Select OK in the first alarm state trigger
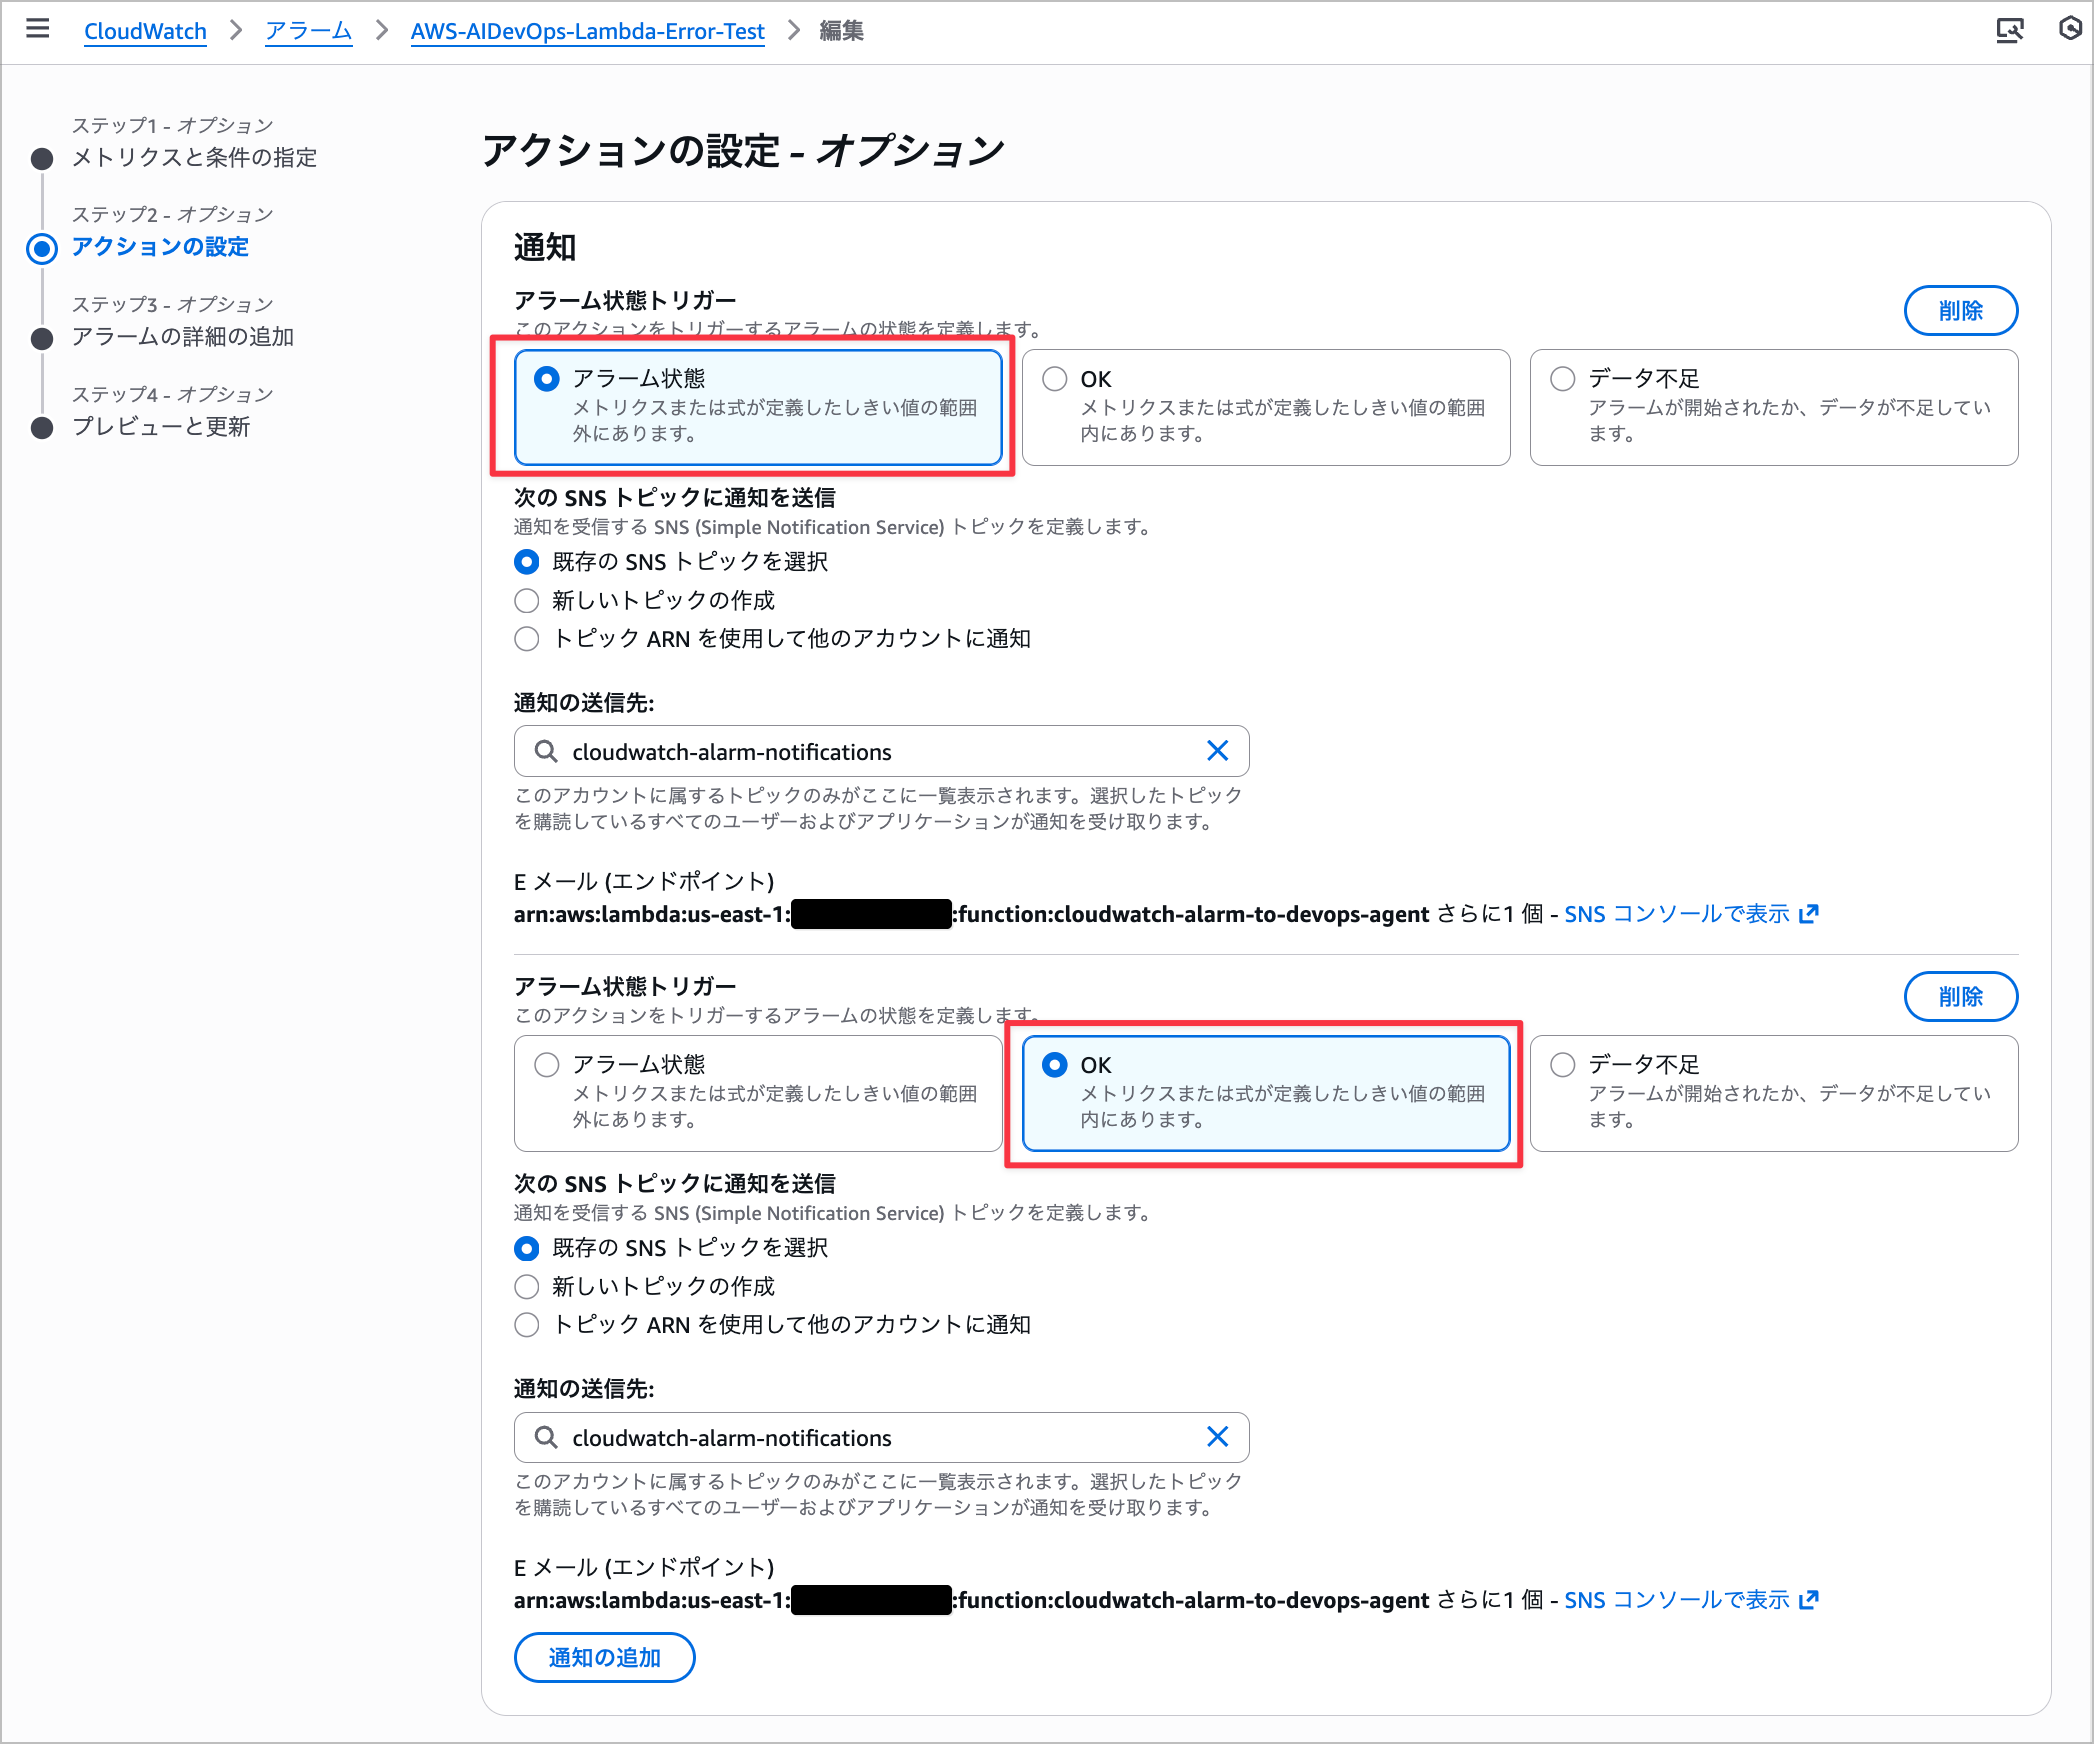The image size is (2094, 1744). (x=1054, y=378)
